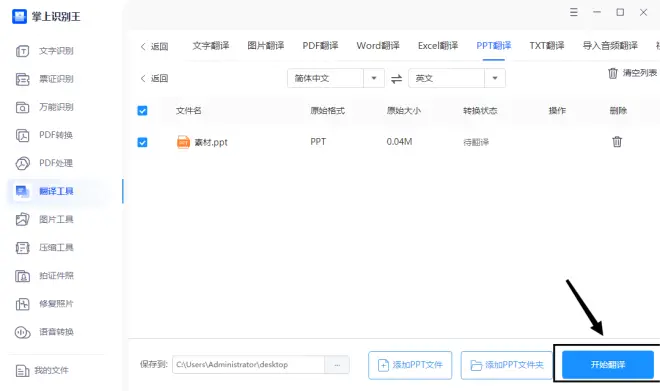Screen dimensions: 660x391
Task: Click the 文件名 column header
Action: tap(189, 111)
